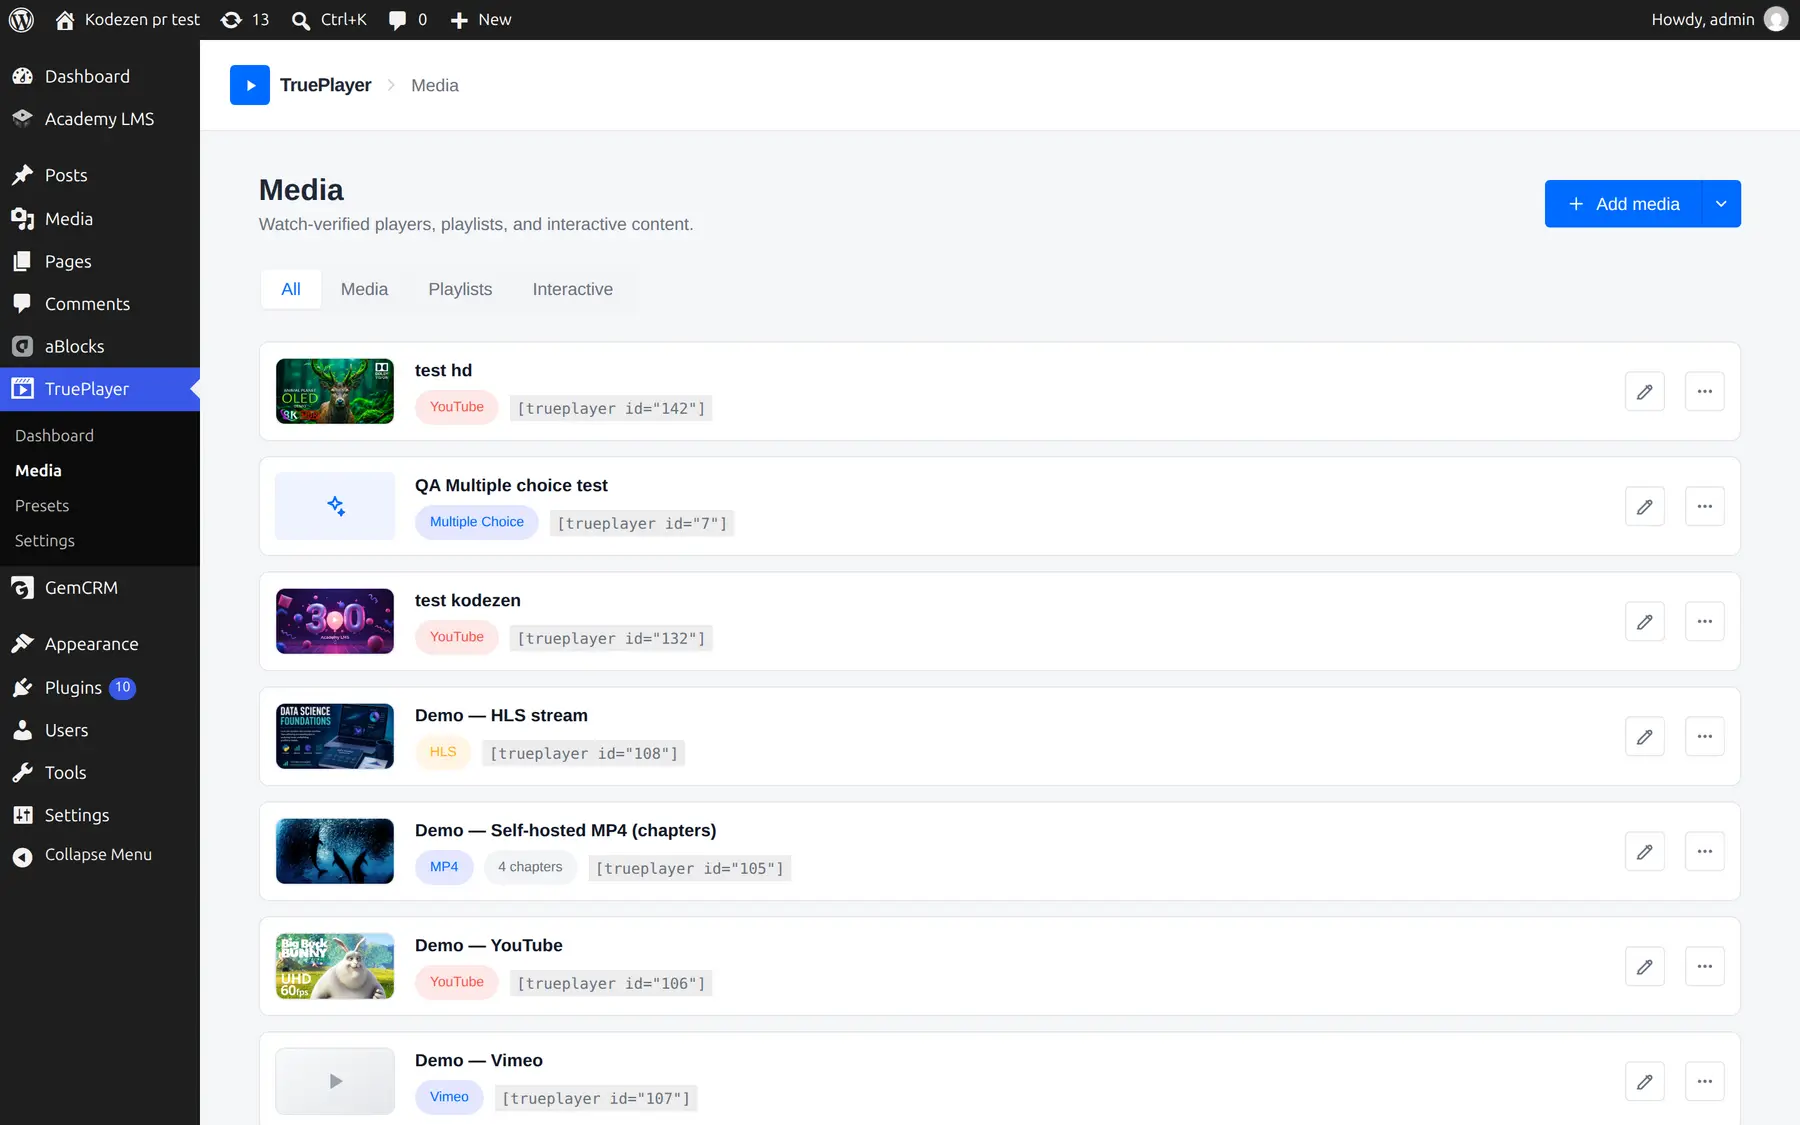Screen dimensions: 1800x1125
Task: Click the admin avatar in top bar
Action: (1776, 20)
